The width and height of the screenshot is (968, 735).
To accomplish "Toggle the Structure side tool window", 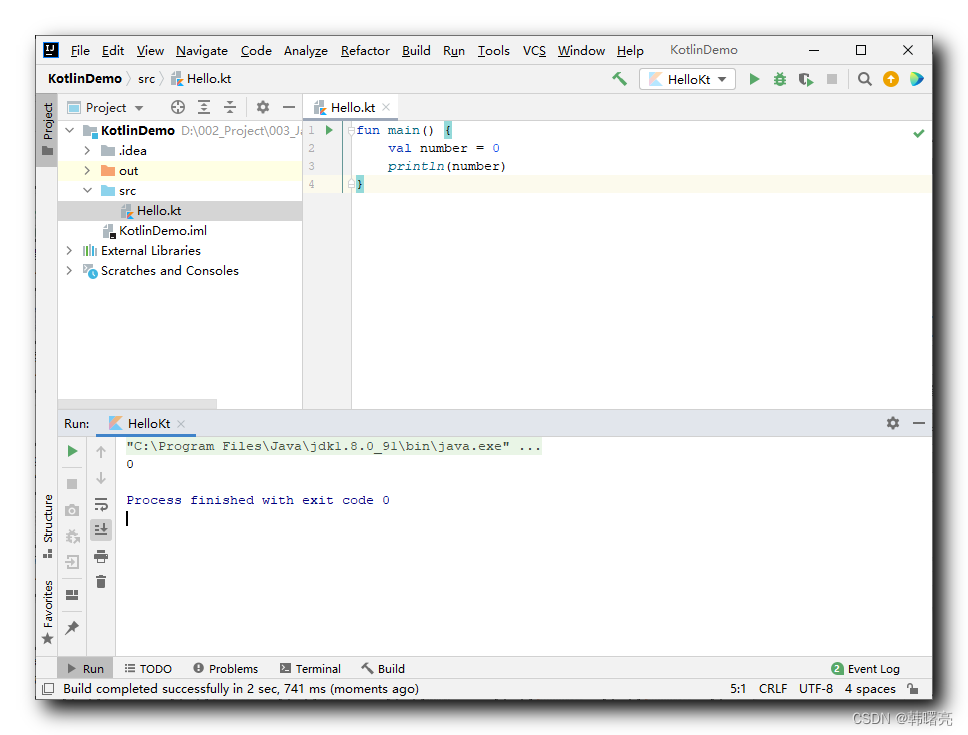I will pyautogui.click(x=48, y=526).
